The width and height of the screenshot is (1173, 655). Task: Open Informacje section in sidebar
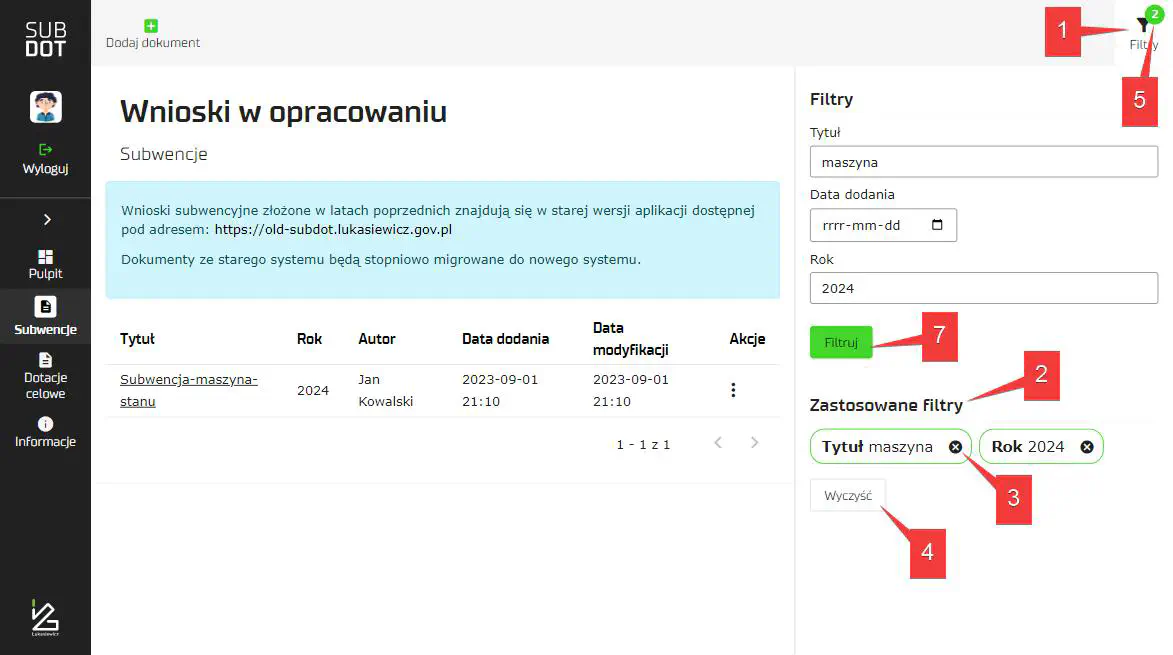coord(45,432)
